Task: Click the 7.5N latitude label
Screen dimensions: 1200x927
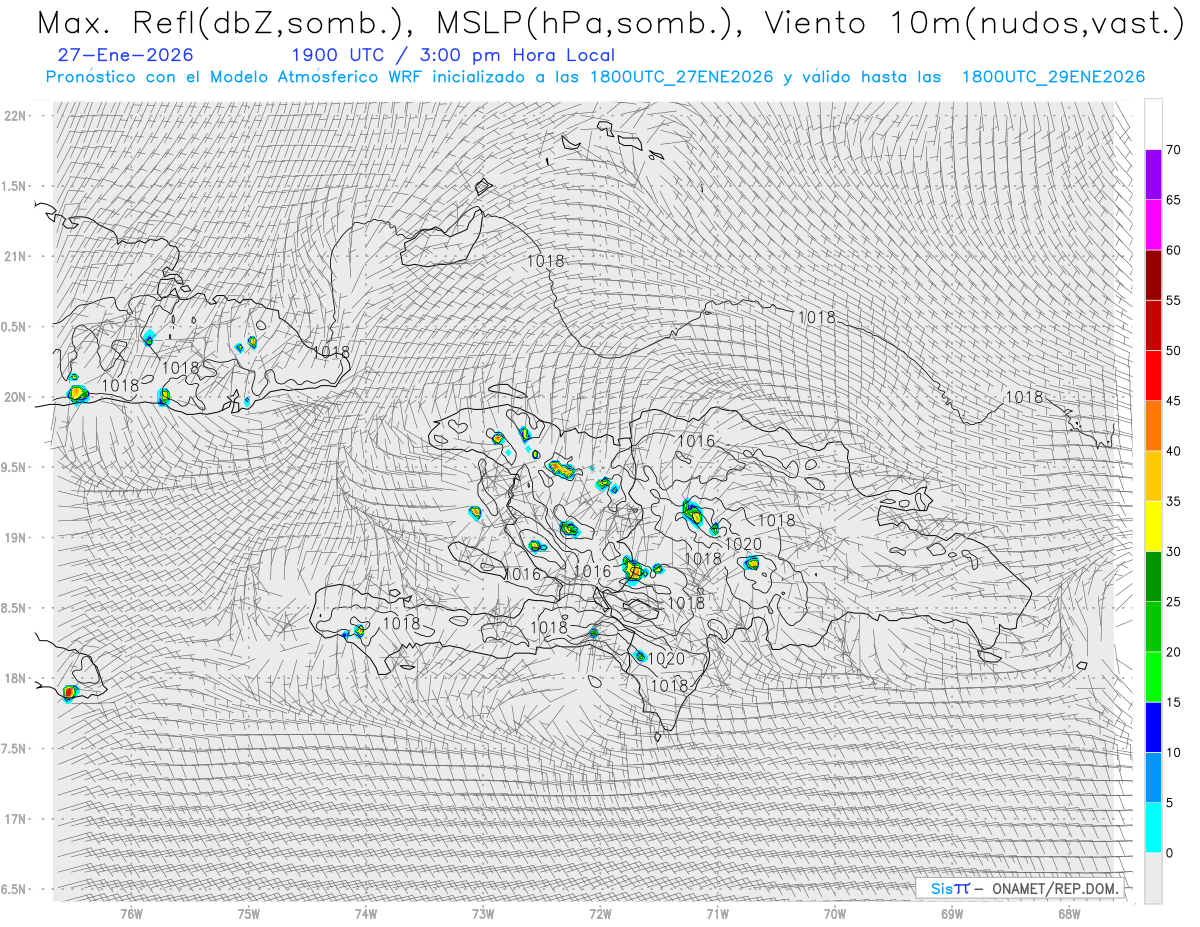Action: 15,748
